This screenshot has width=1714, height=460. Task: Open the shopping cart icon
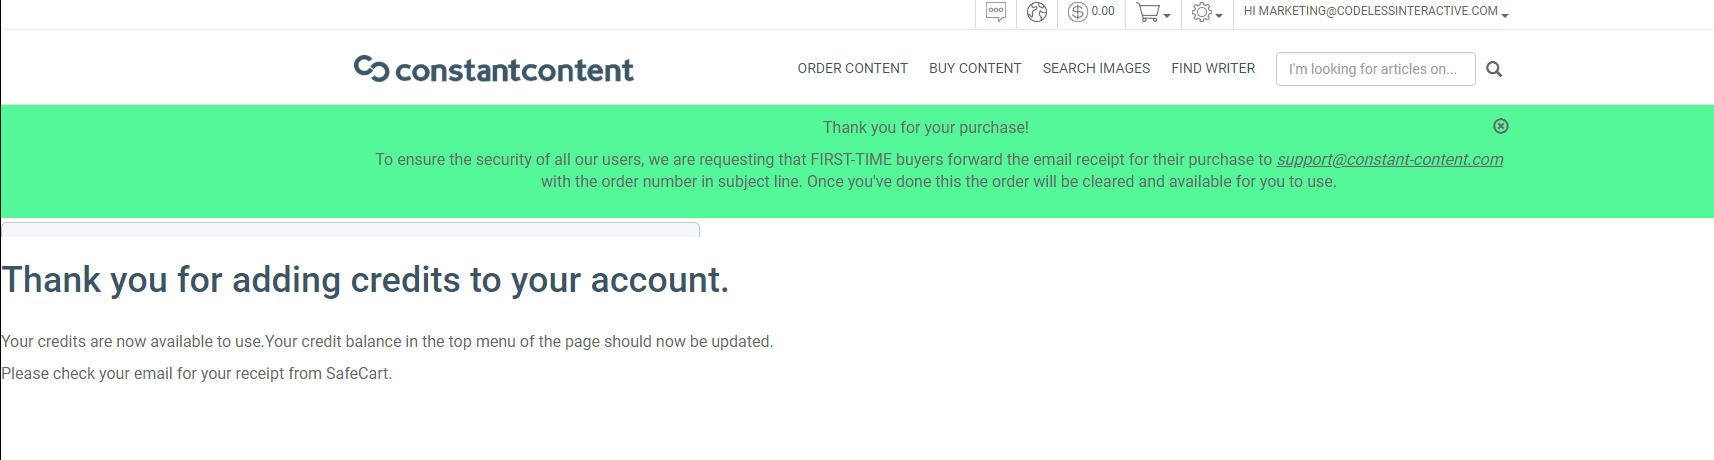point(1148,12)
